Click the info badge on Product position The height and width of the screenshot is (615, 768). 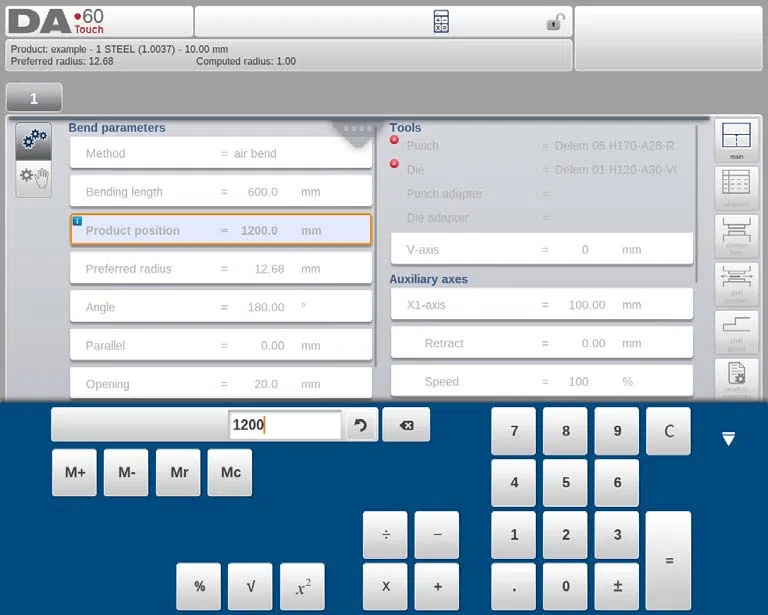77,221
